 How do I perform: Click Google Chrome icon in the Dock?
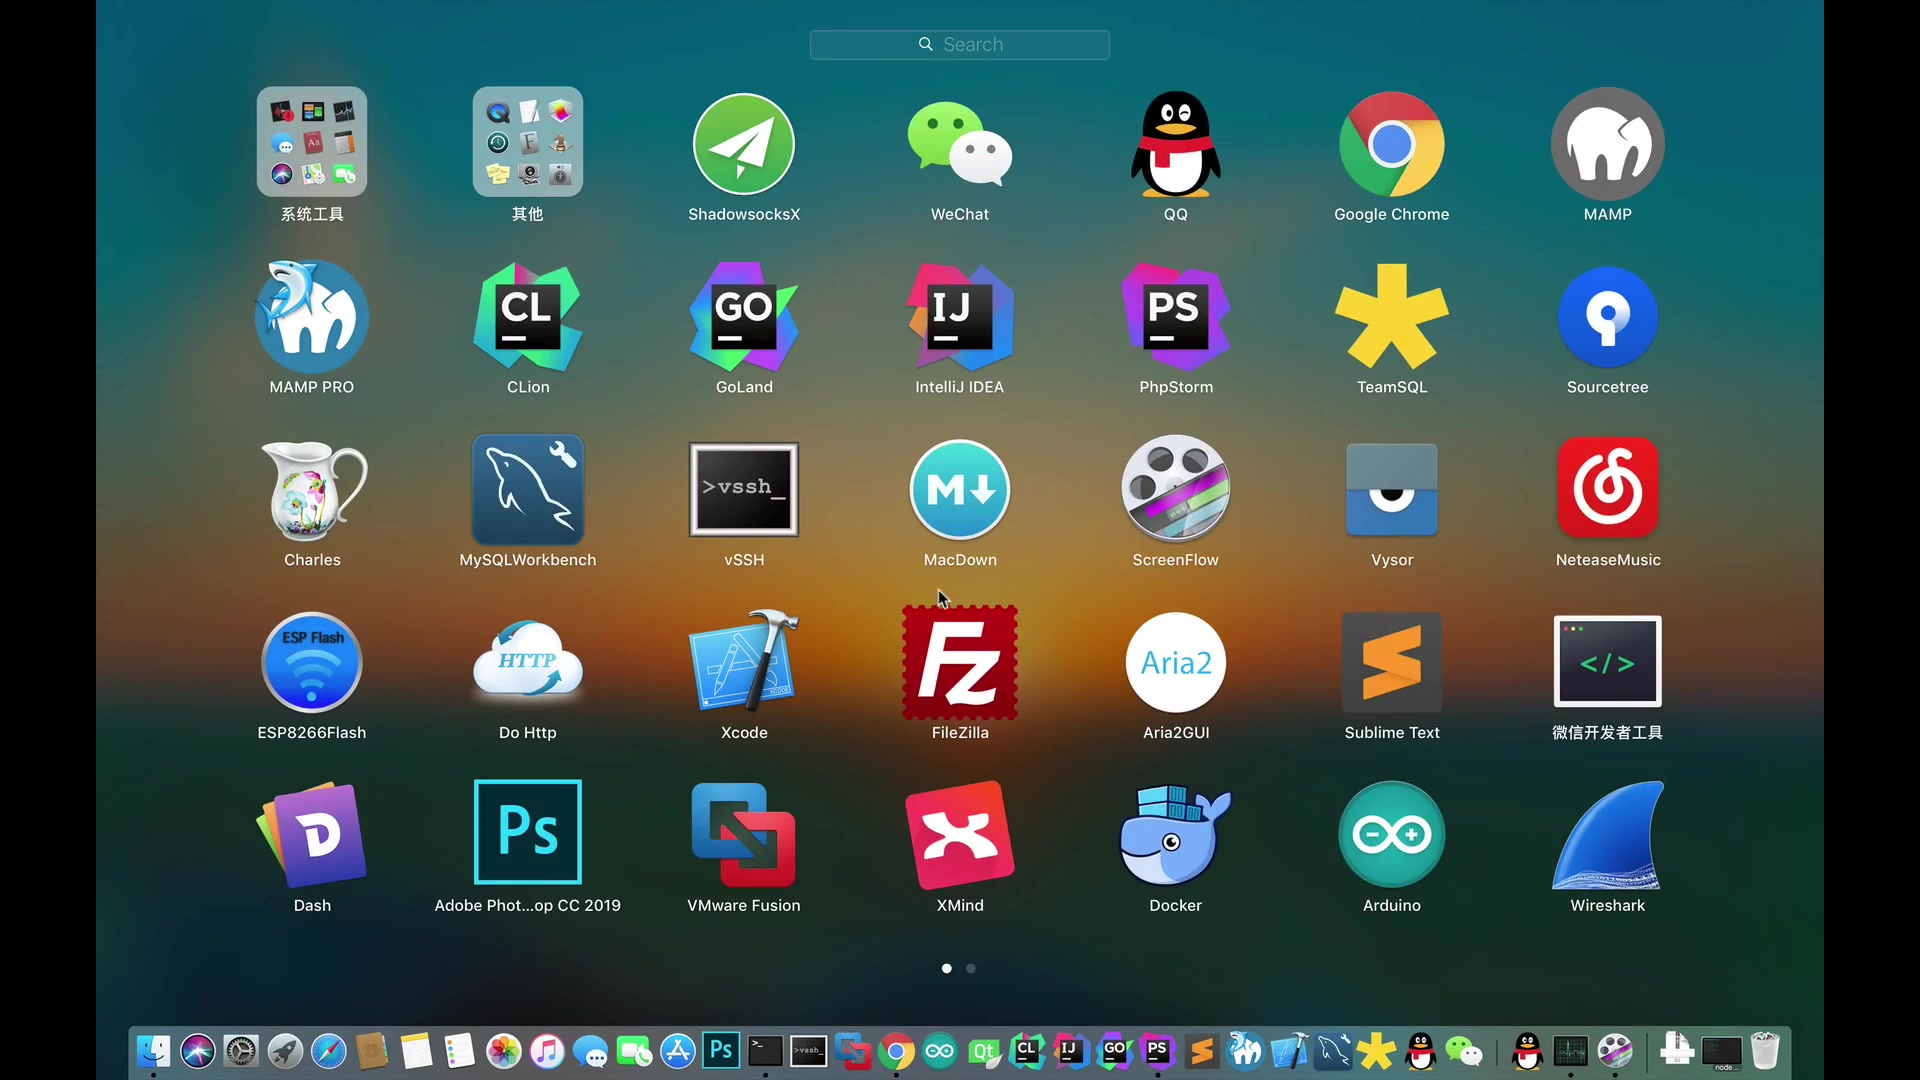coord(897,1051)
